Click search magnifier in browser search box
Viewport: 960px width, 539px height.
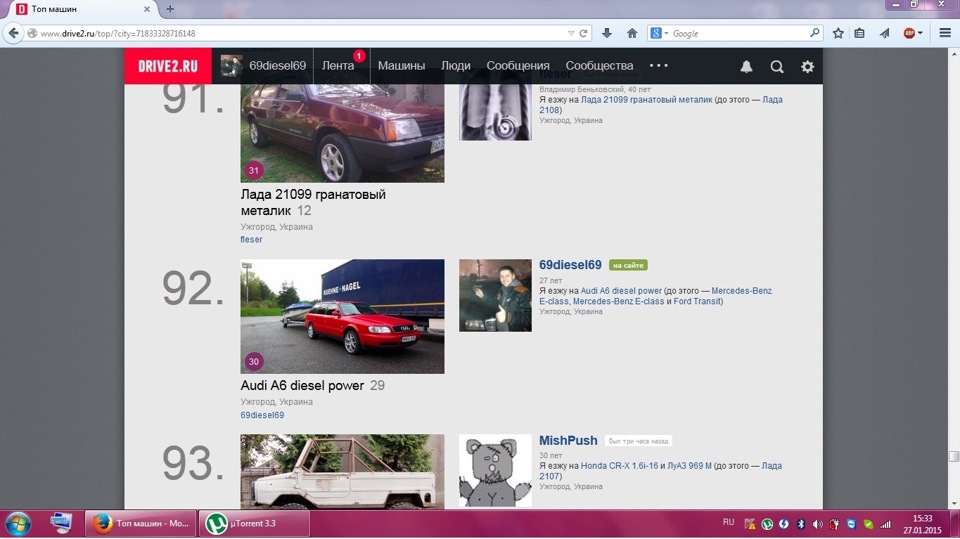coord(814,33)
